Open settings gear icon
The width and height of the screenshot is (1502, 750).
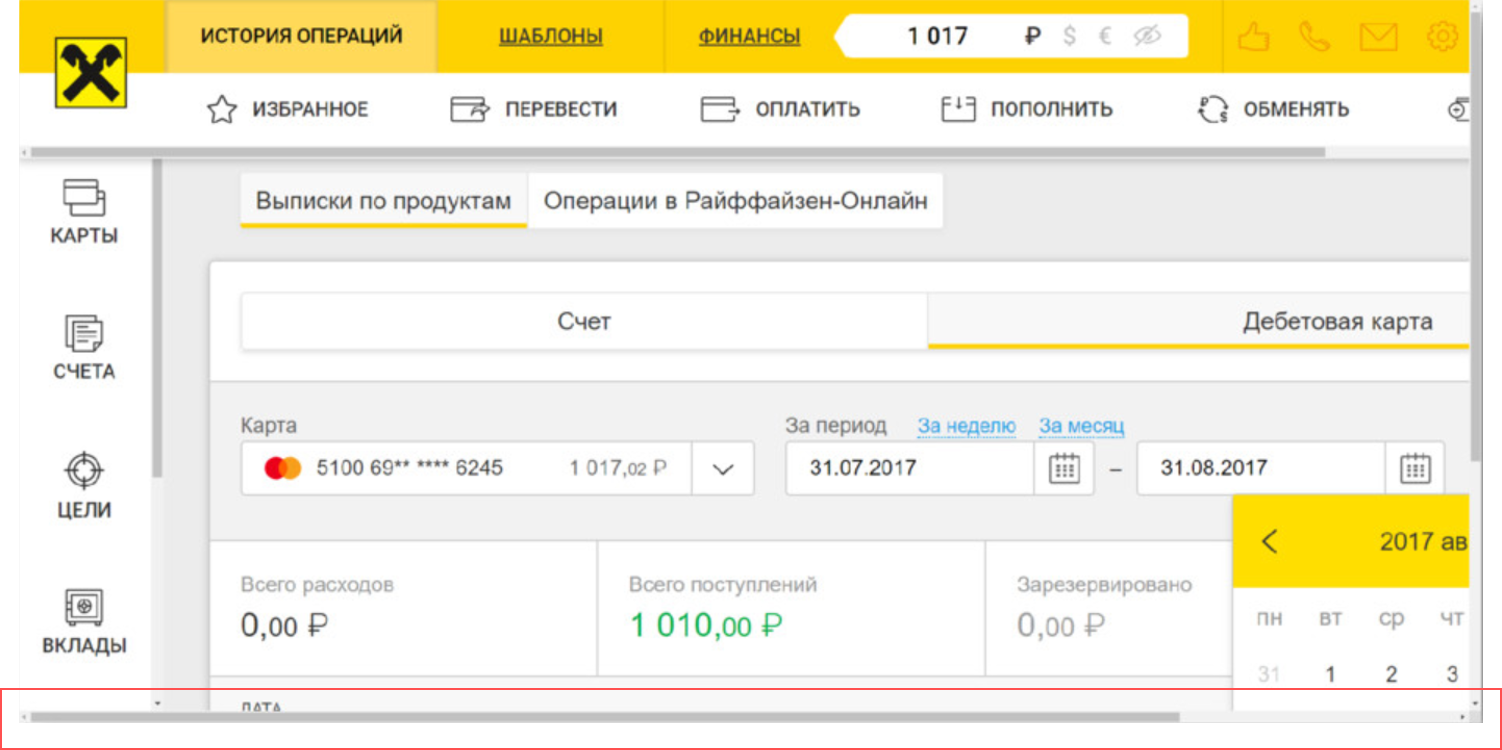pos(1442,37)
